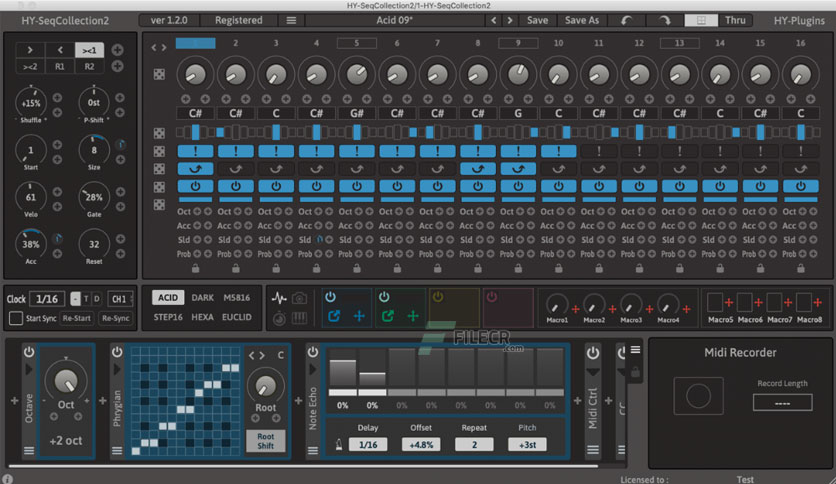
Task: Open Note Echo module menu icon
Action: 313,451
